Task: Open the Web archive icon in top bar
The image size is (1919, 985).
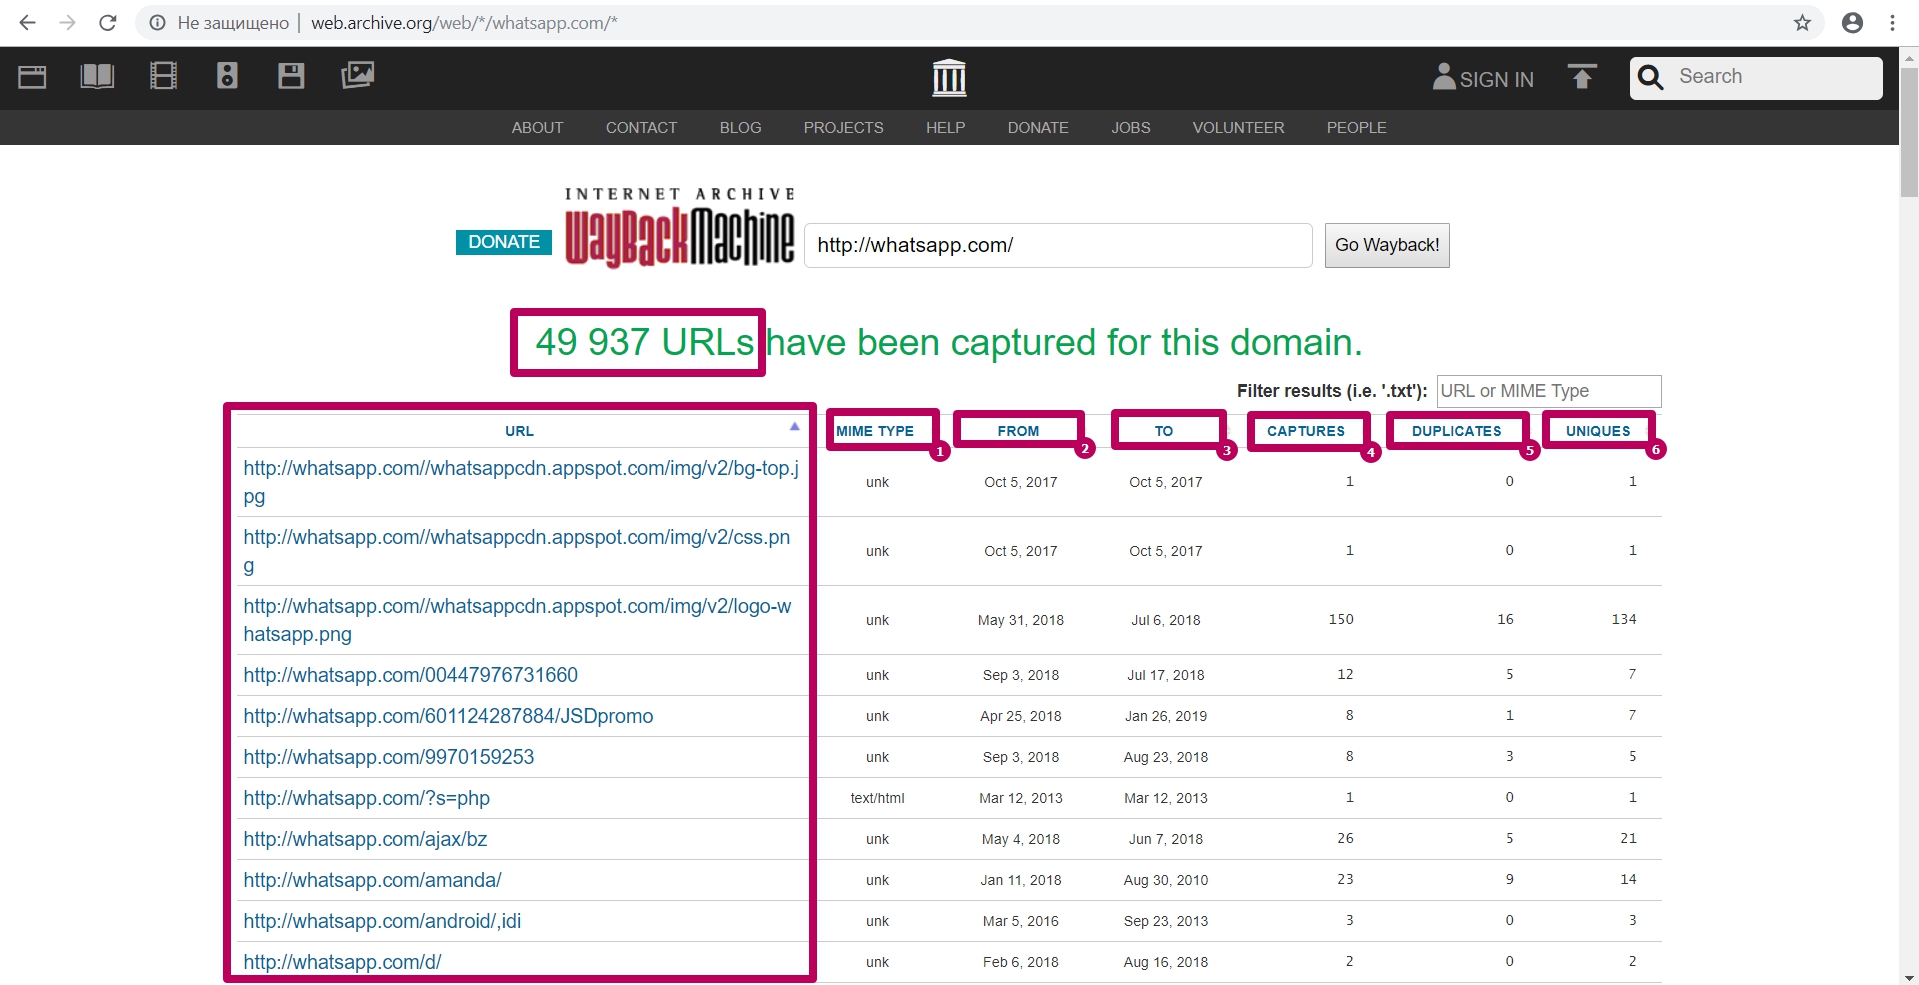Action: pyautogui.click(x=32, y=76)
